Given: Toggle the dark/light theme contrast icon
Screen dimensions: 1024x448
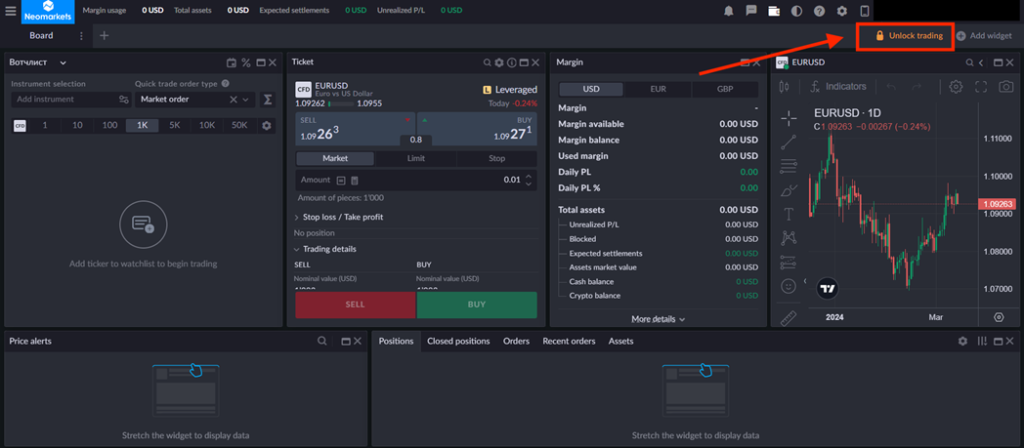Looking at the screenshot, I should click(796, 11).
